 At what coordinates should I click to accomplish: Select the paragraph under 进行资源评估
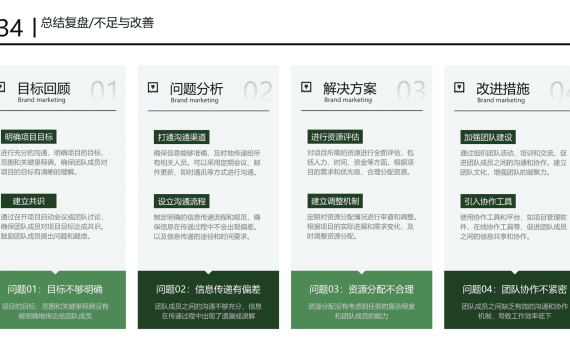click(361, 162)
